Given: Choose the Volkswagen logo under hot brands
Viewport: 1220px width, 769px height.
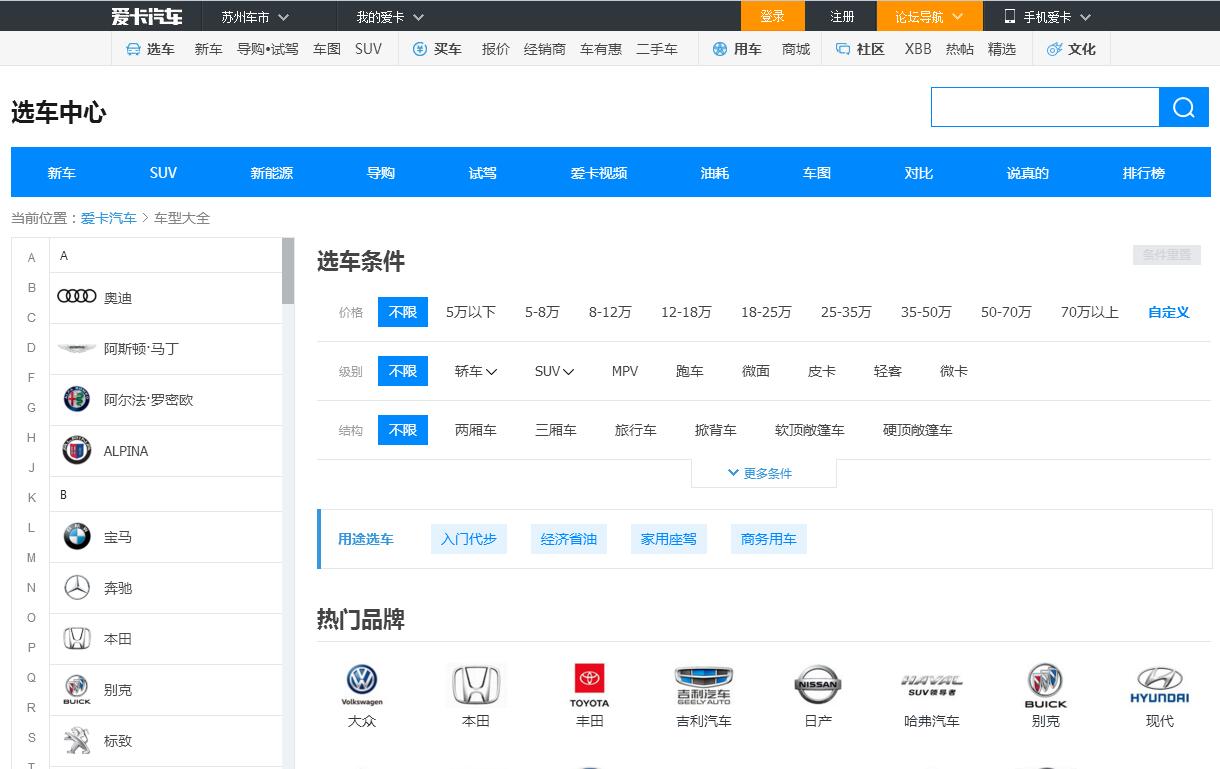Looking at the screenshot, I should click(362, 683).
